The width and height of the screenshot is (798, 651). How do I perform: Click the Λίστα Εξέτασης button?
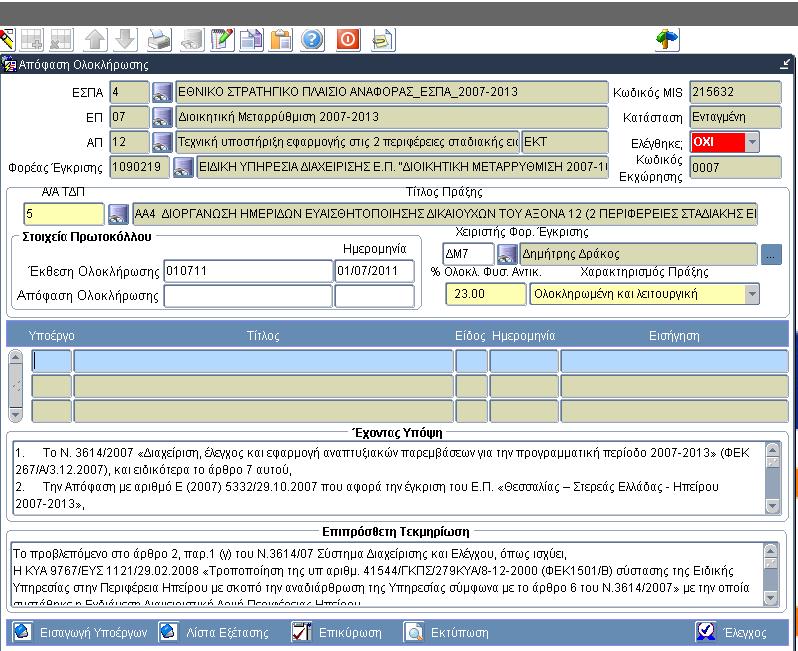(x=213, y=633)
